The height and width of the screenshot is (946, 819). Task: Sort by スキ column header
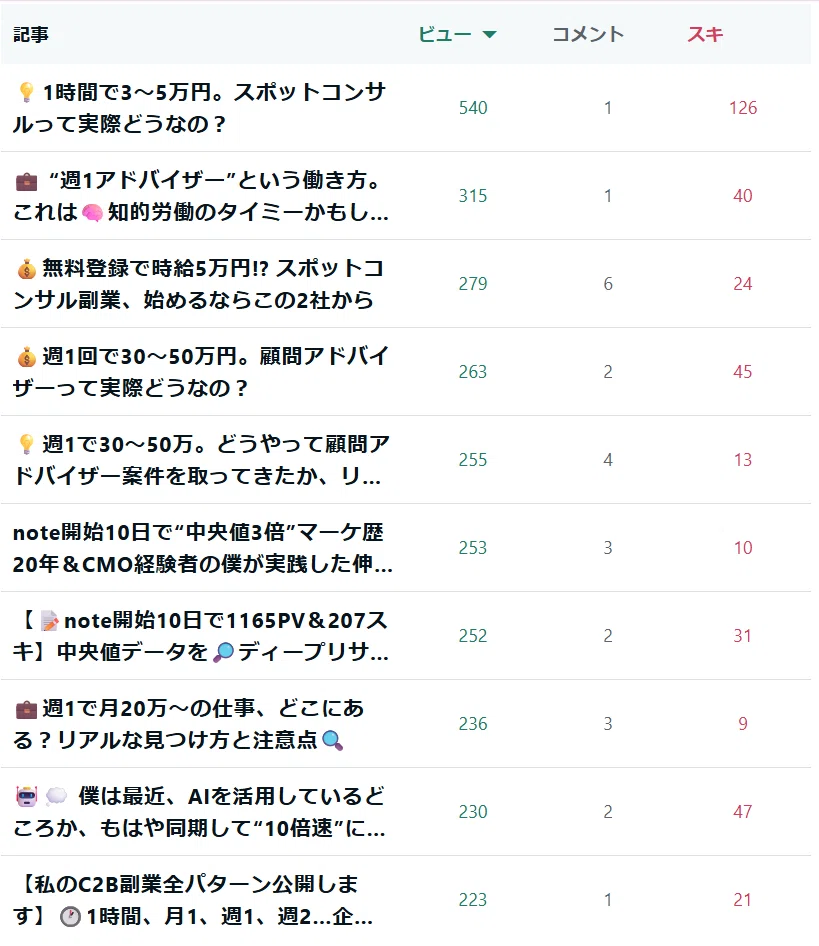click(x=705, y=34)
